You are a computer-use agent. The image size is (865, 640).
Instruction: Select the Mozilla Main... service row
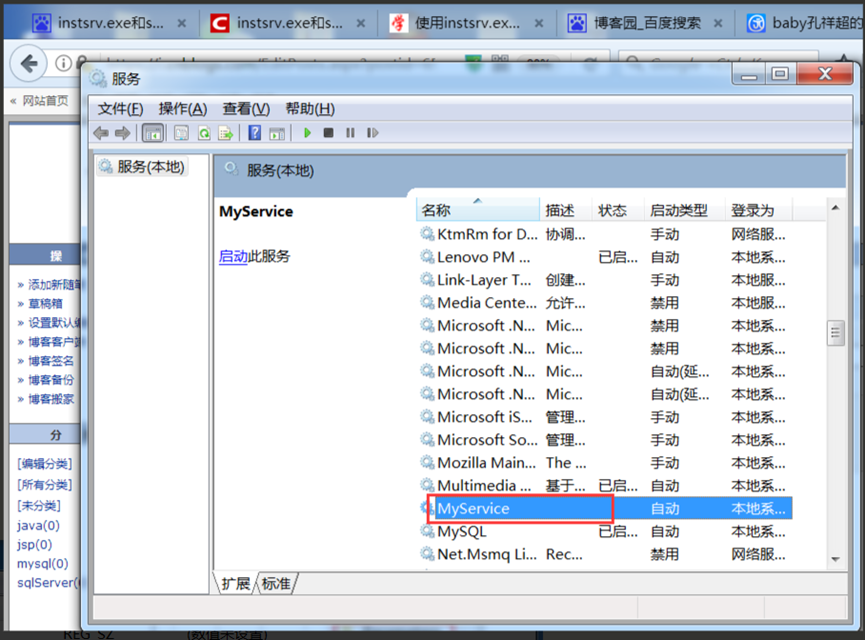pos(605,463)
